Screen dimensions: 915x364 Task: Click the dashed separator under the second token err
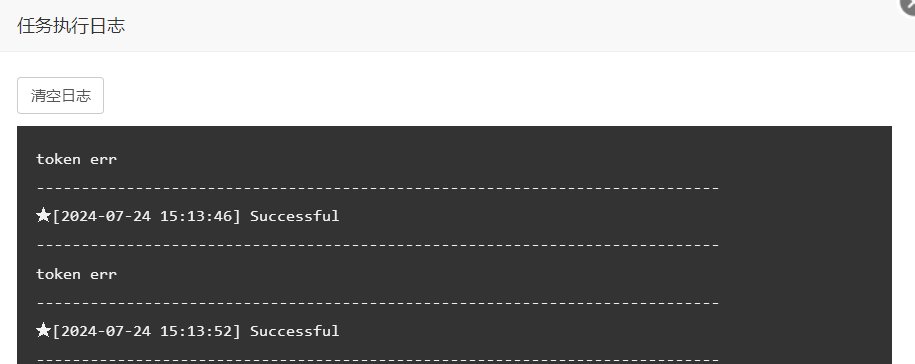click(378, 303)
